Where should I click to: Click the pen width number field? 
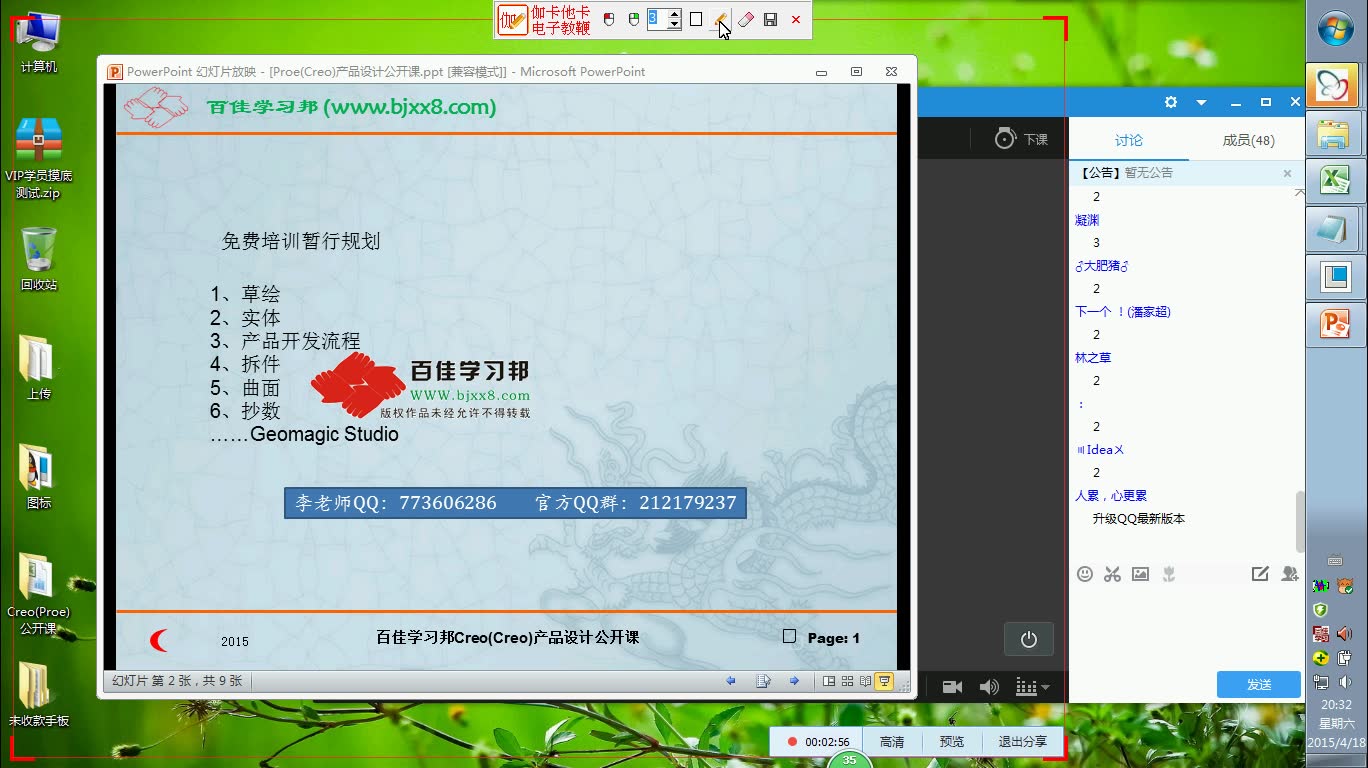656,19
